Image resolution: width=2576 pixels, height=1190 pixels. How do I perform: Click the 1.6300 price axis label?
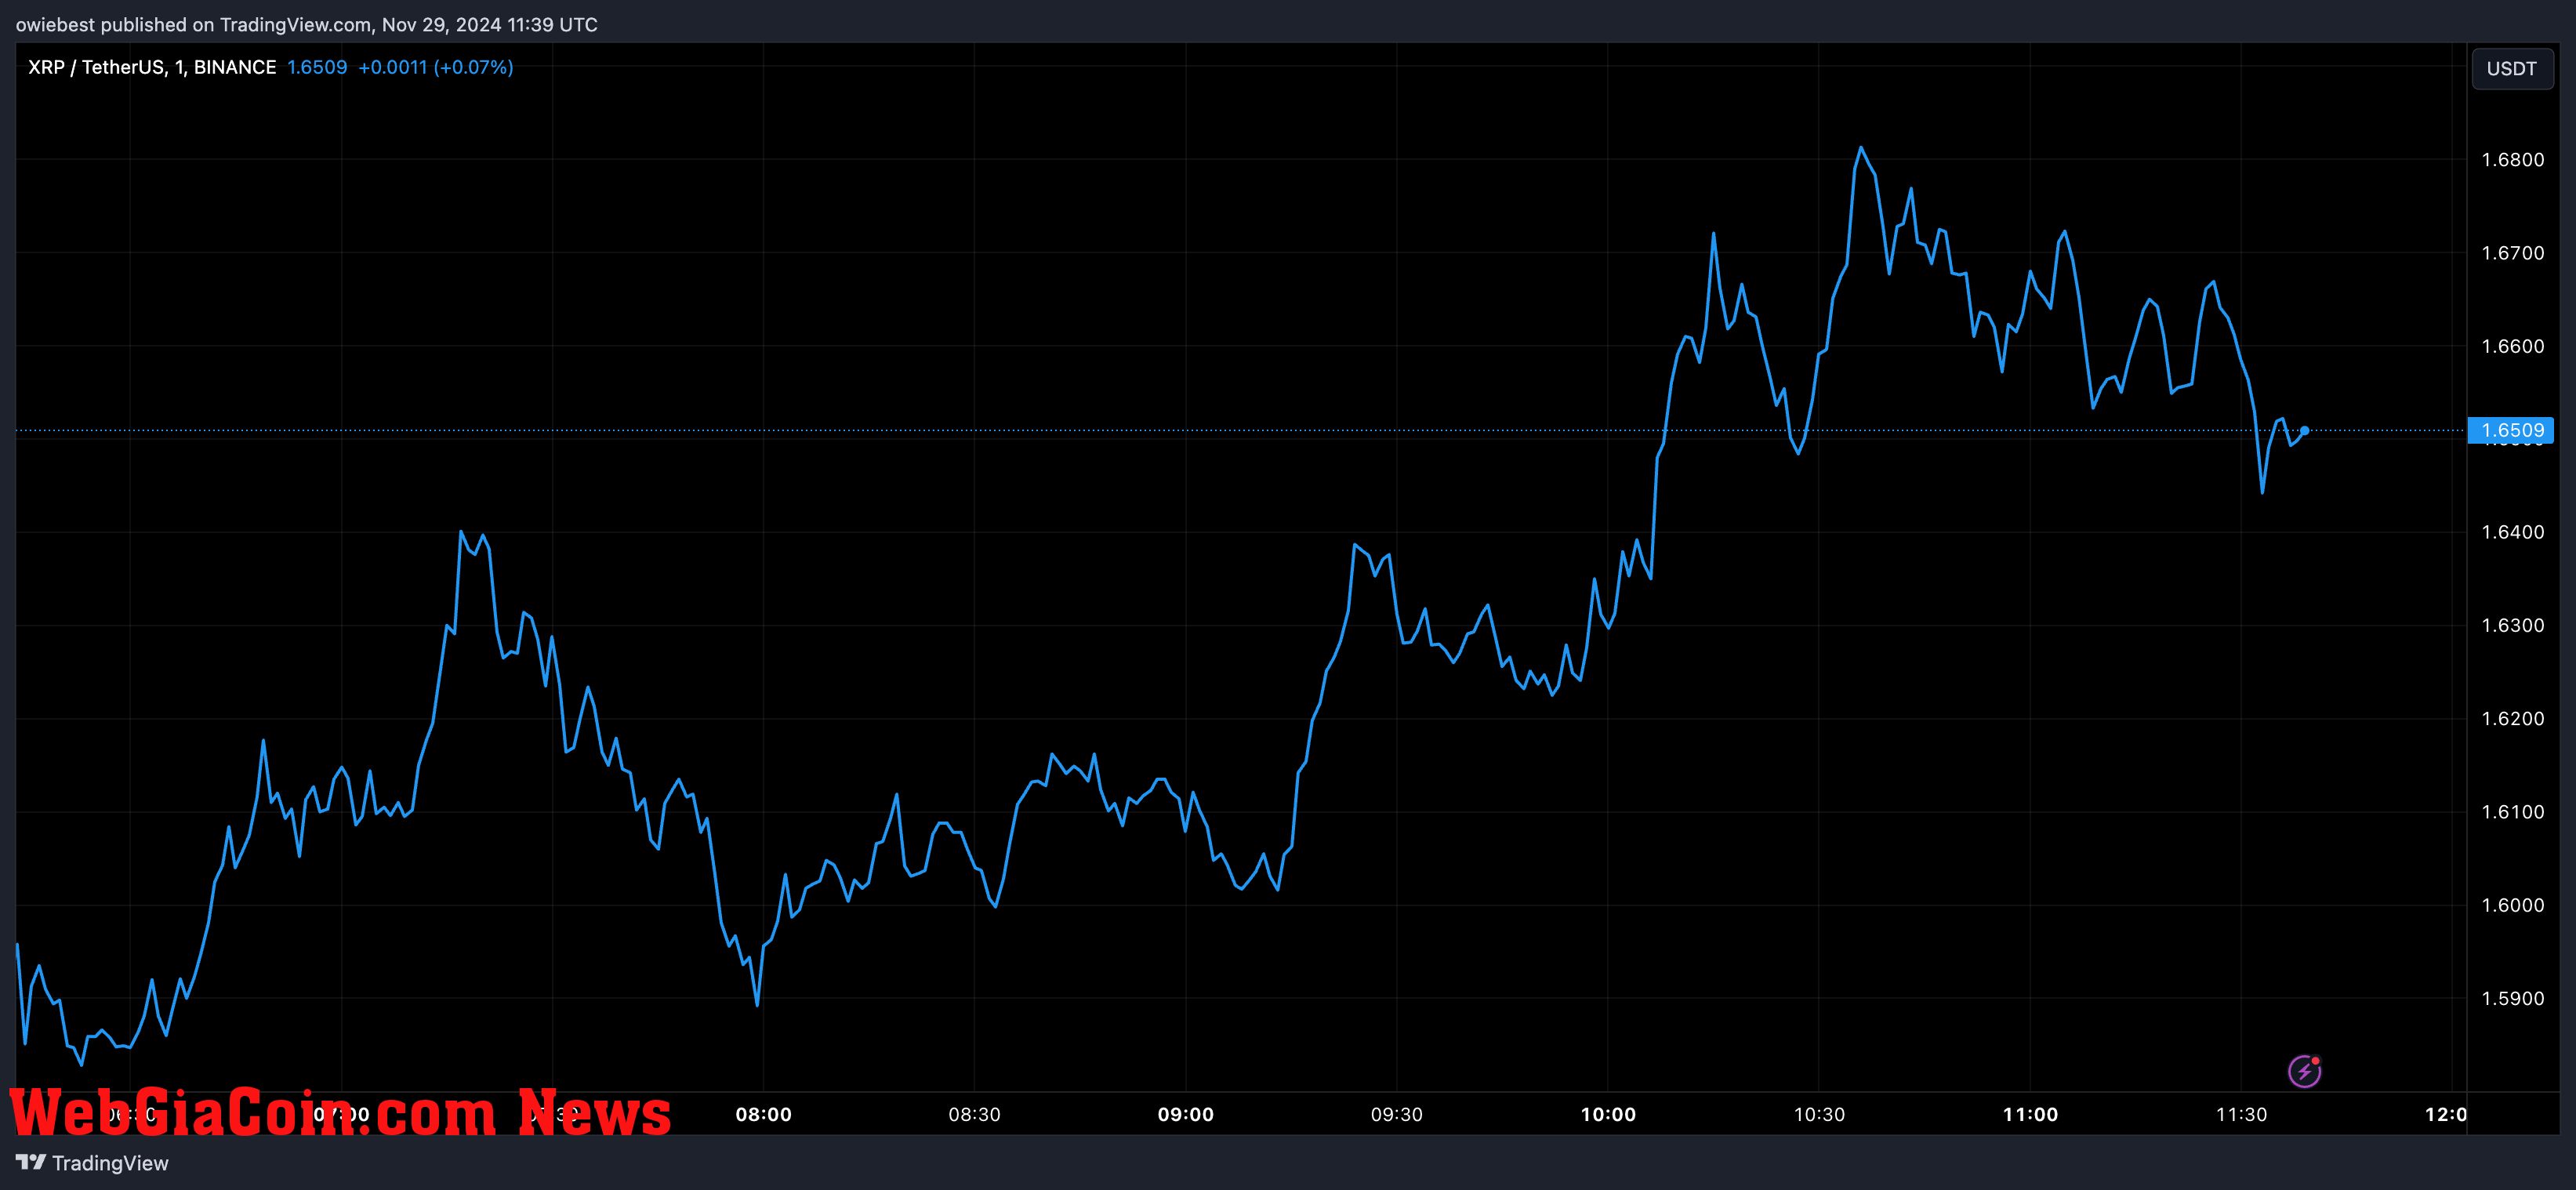pos(2512,625)
